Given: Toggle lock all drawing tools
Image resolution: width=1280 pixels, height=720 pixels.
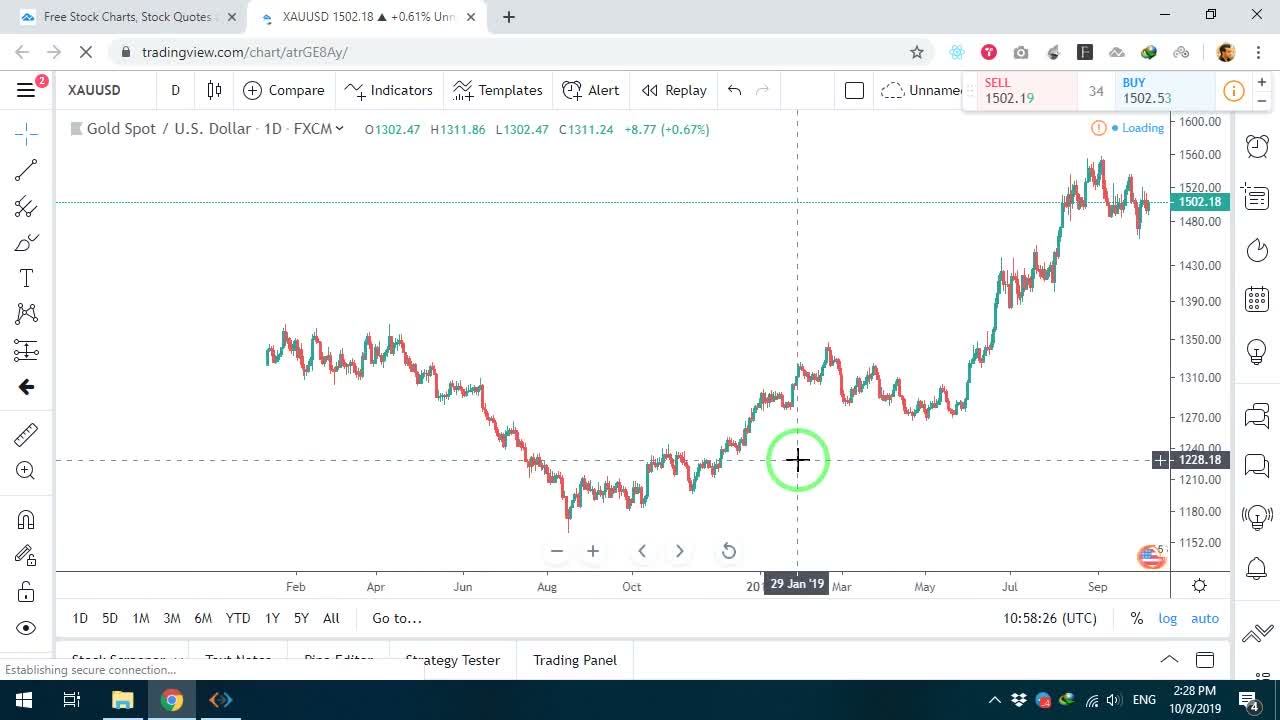Looking at the screenshot, I should [26, 592].
